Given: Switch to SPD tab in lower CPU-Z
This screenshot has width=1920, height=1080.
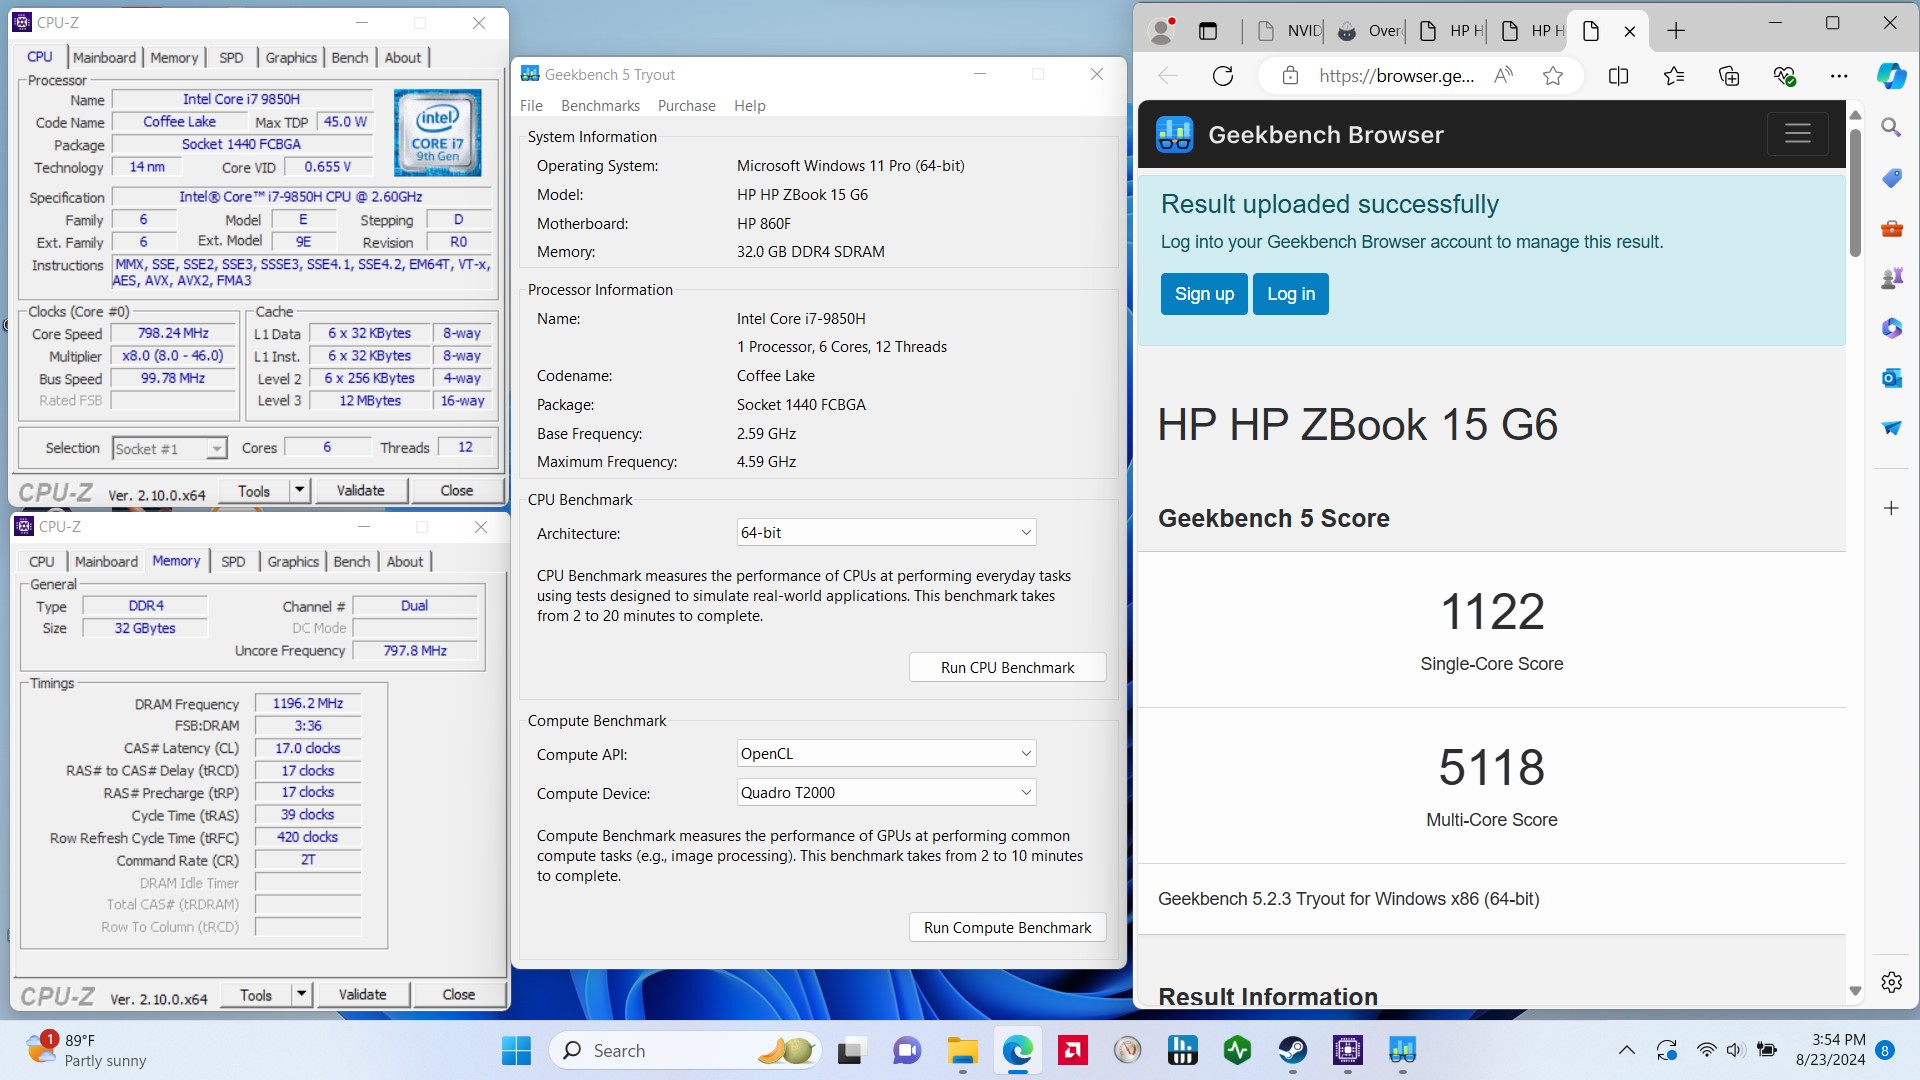Looking at the screenshot, I should coord(233,562).
